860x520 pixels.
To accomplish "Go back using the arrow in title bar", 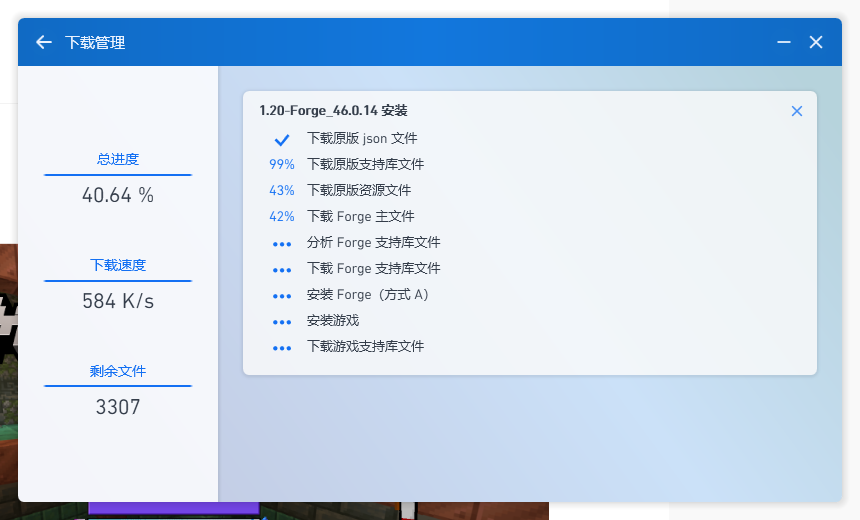I will click(43, 42).
